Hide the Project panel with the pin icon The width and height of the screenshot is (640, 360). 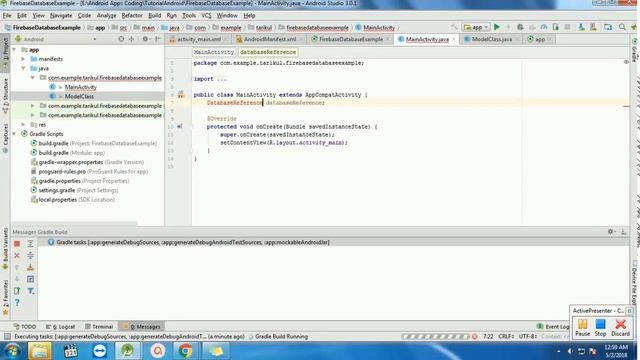tap(158, 39)
